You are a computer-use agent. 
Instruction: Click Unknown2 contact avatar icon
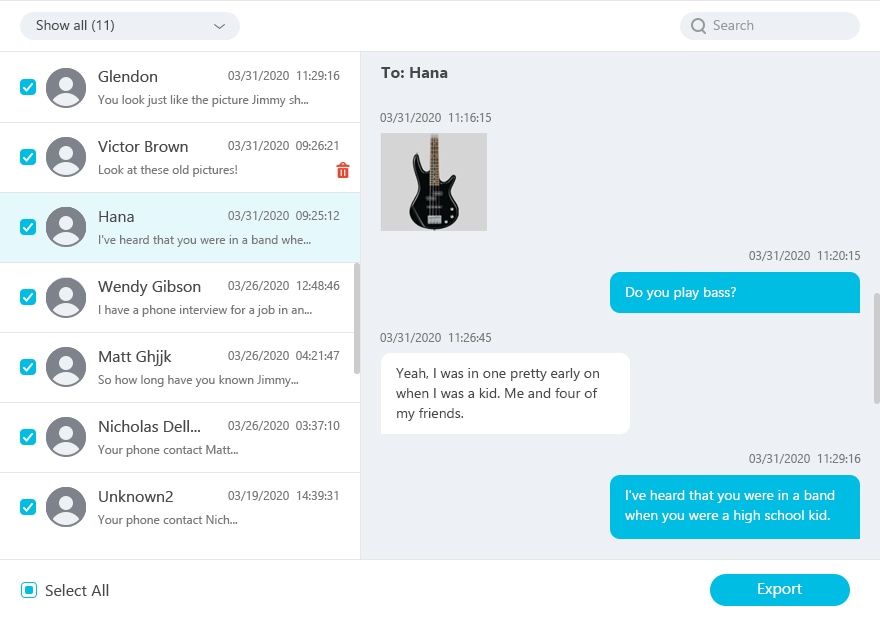[x=66, y=507]
